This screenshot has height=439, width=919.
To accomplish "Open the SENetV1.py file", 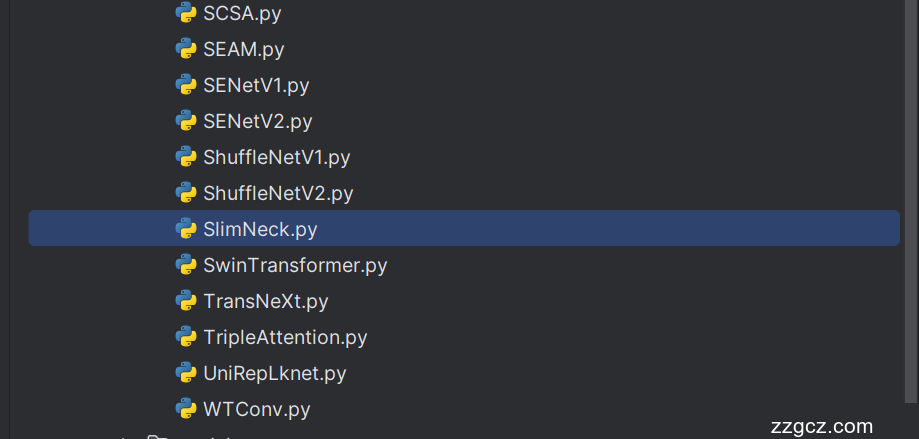I will point(256,85).
